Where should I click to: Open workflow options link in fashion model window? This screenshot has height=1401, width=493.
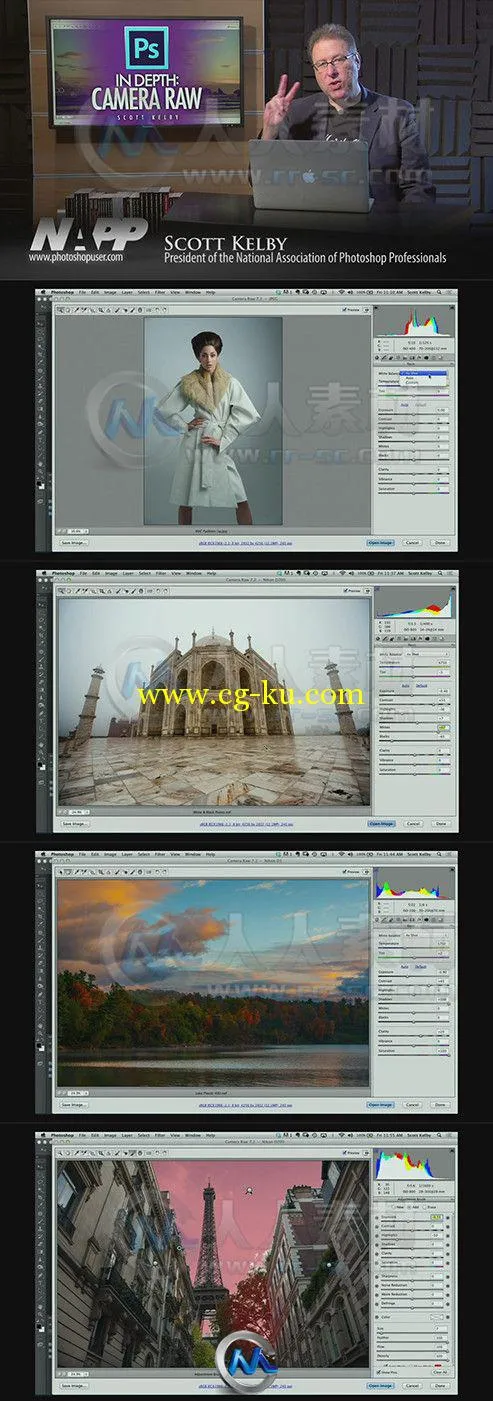(x=246, y=543)
